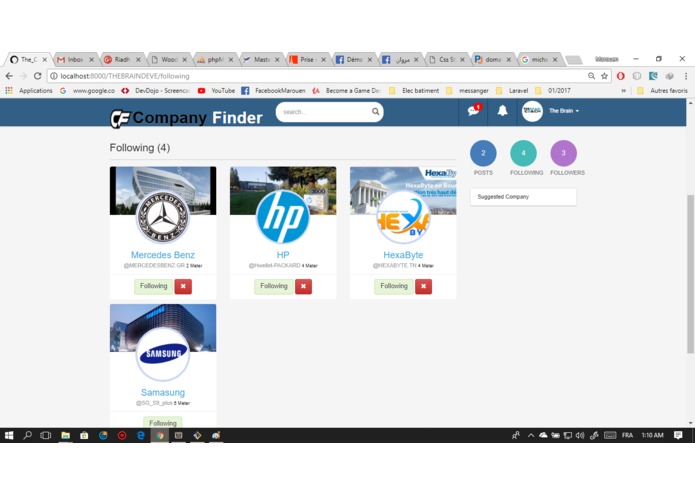Click the 1:10 AM clock
Image resolution: width=695 pixels, height=494 pixels.
point(652,435)
